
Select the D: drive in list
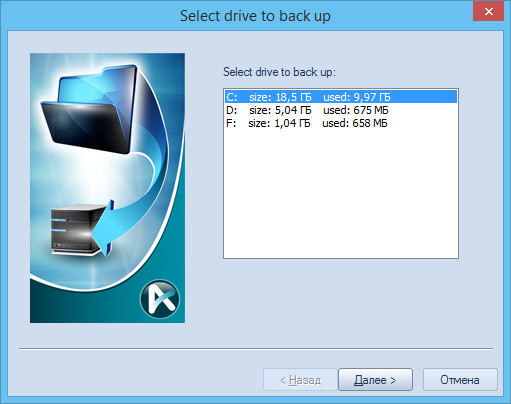(341, 110)
